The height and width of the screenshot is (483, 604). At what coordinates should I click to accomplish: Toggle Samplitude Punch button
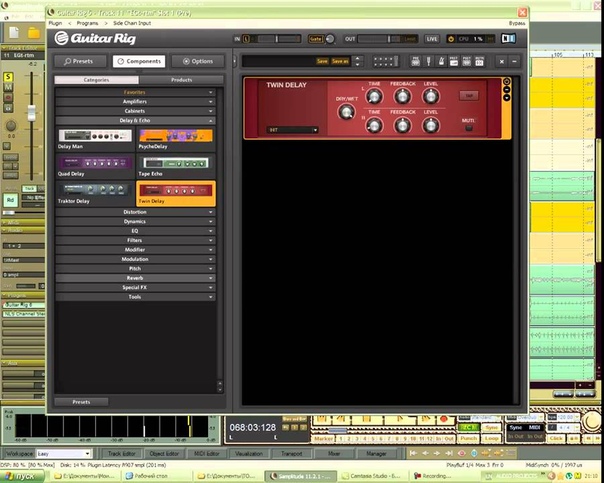pyautogui.click(x=469, y=438)
